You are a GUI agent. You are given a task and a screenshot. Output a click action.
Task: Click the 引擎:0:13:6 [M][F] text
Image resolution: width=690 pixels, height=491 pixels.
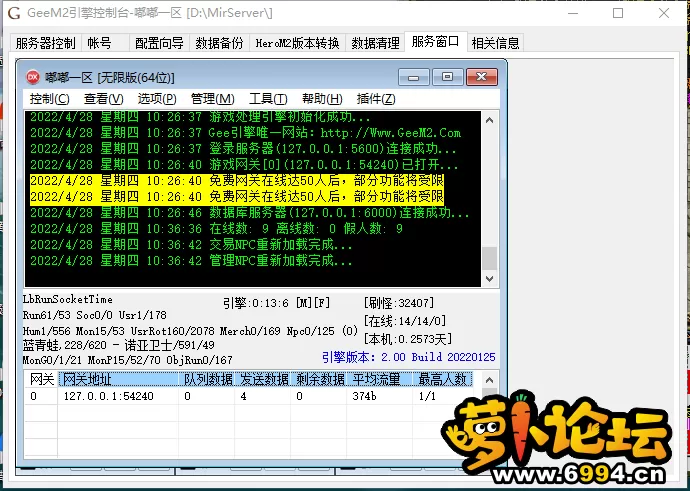[276, 303]
